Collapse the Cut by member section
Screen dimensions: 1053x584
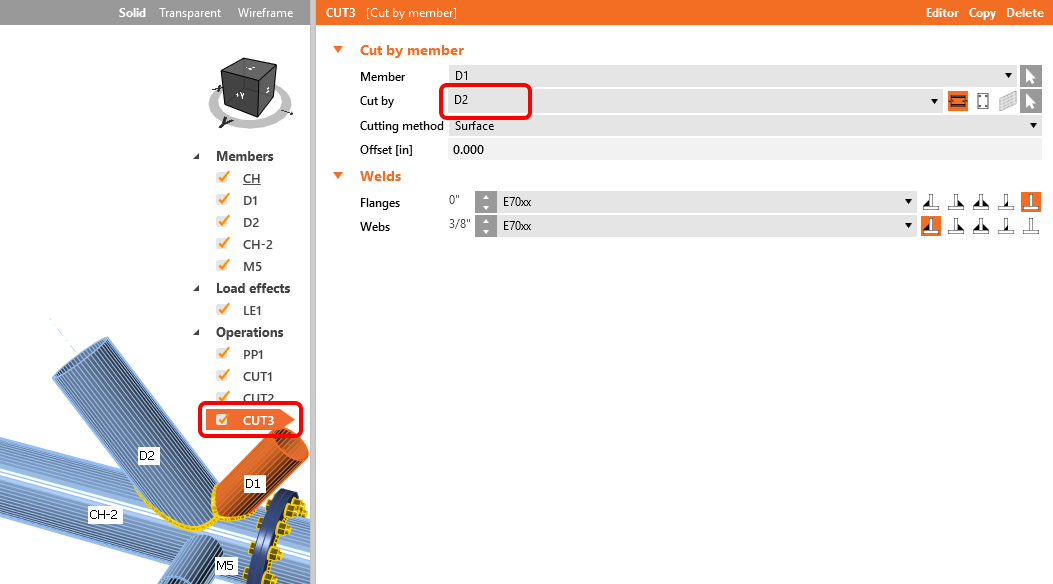click(x=338, y=50)
